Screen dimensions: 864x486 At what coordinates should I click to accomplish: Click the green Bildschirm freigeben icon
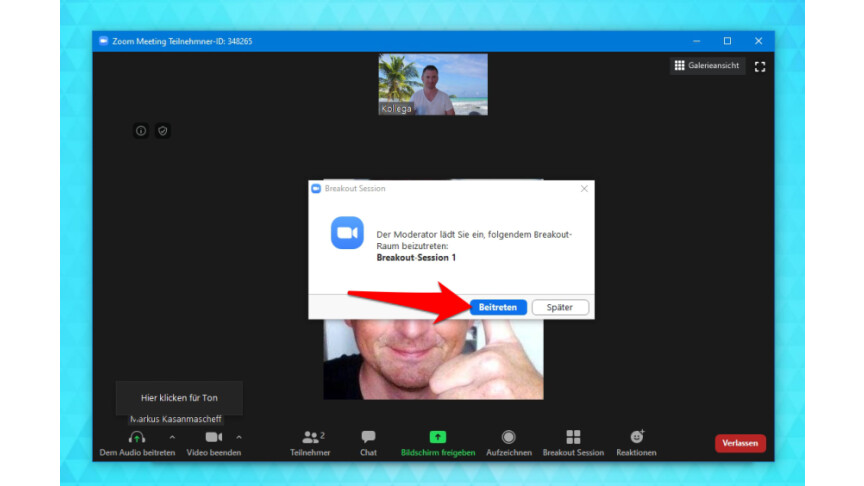[438, 437]
